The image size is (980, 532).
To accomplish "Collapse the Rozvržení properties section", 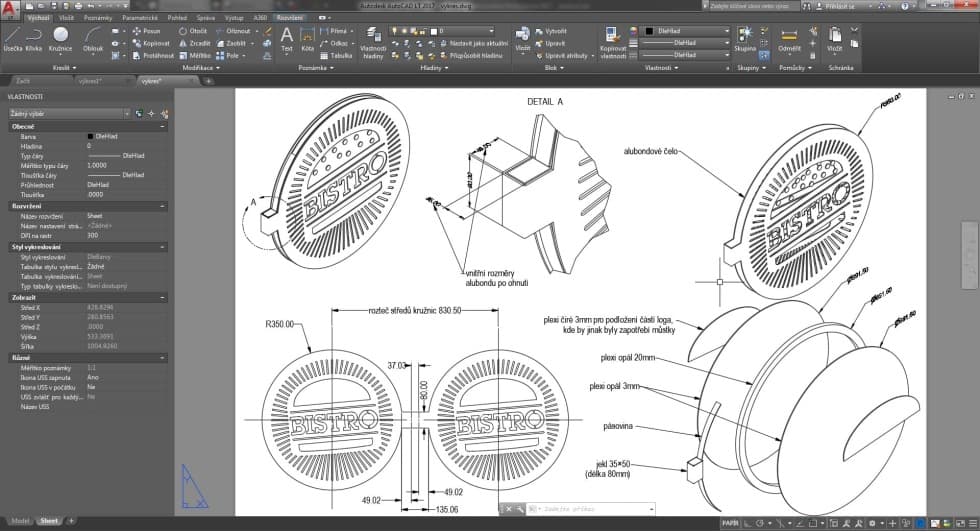I will (x=162, y=206).
